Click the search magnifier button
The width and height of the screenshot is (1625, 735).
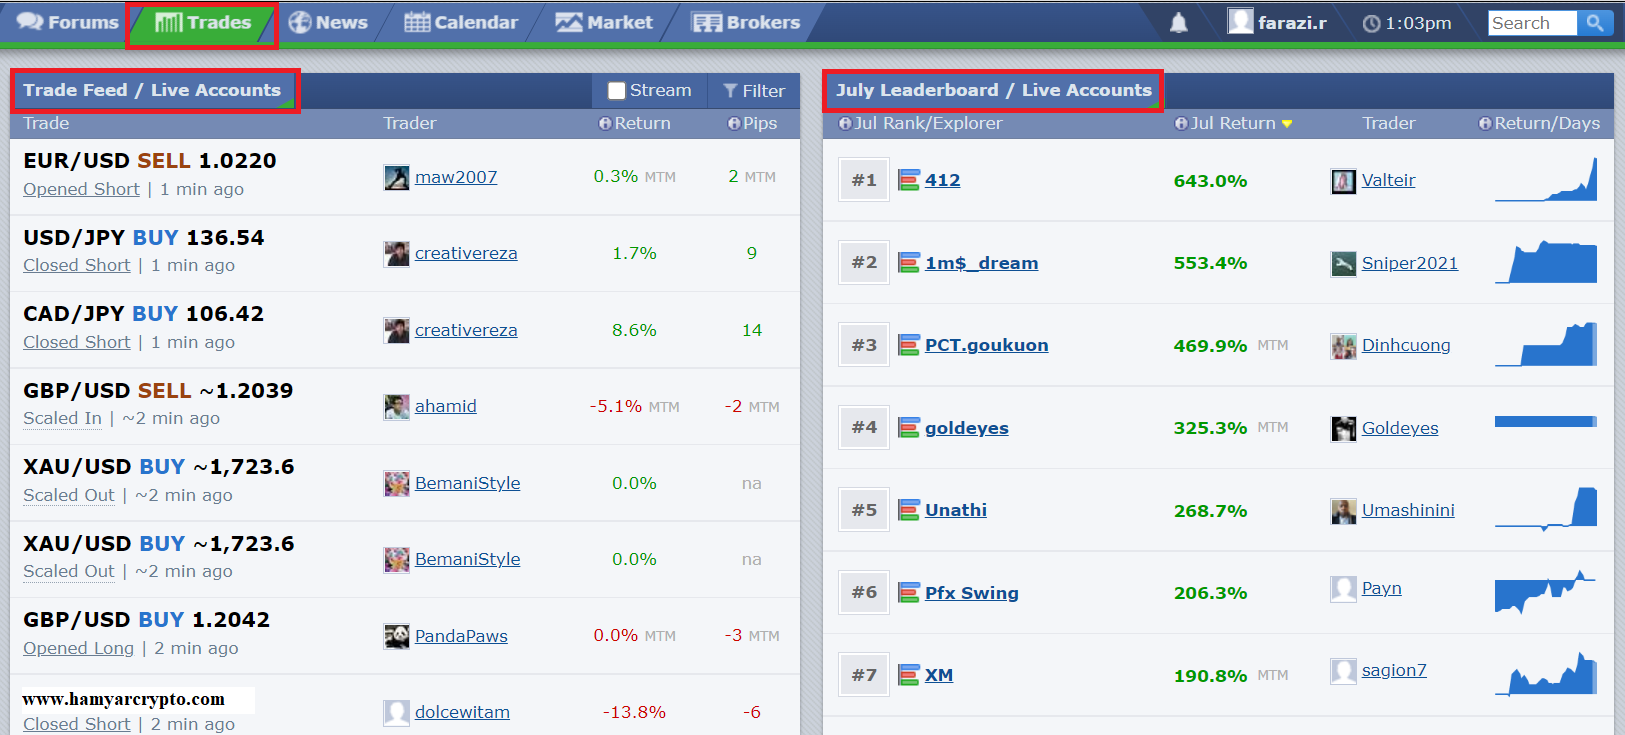1594,23
